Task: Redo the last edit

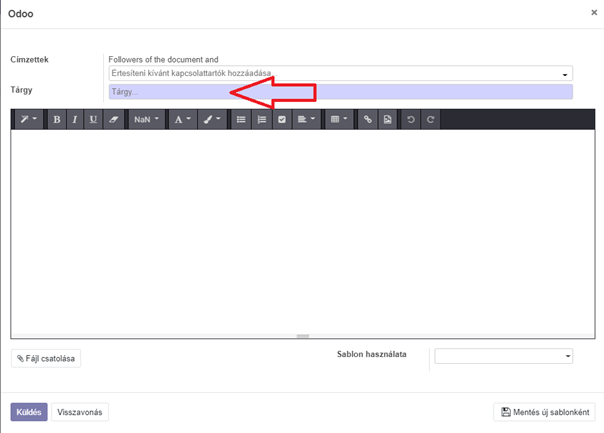Action: [430, 119]
